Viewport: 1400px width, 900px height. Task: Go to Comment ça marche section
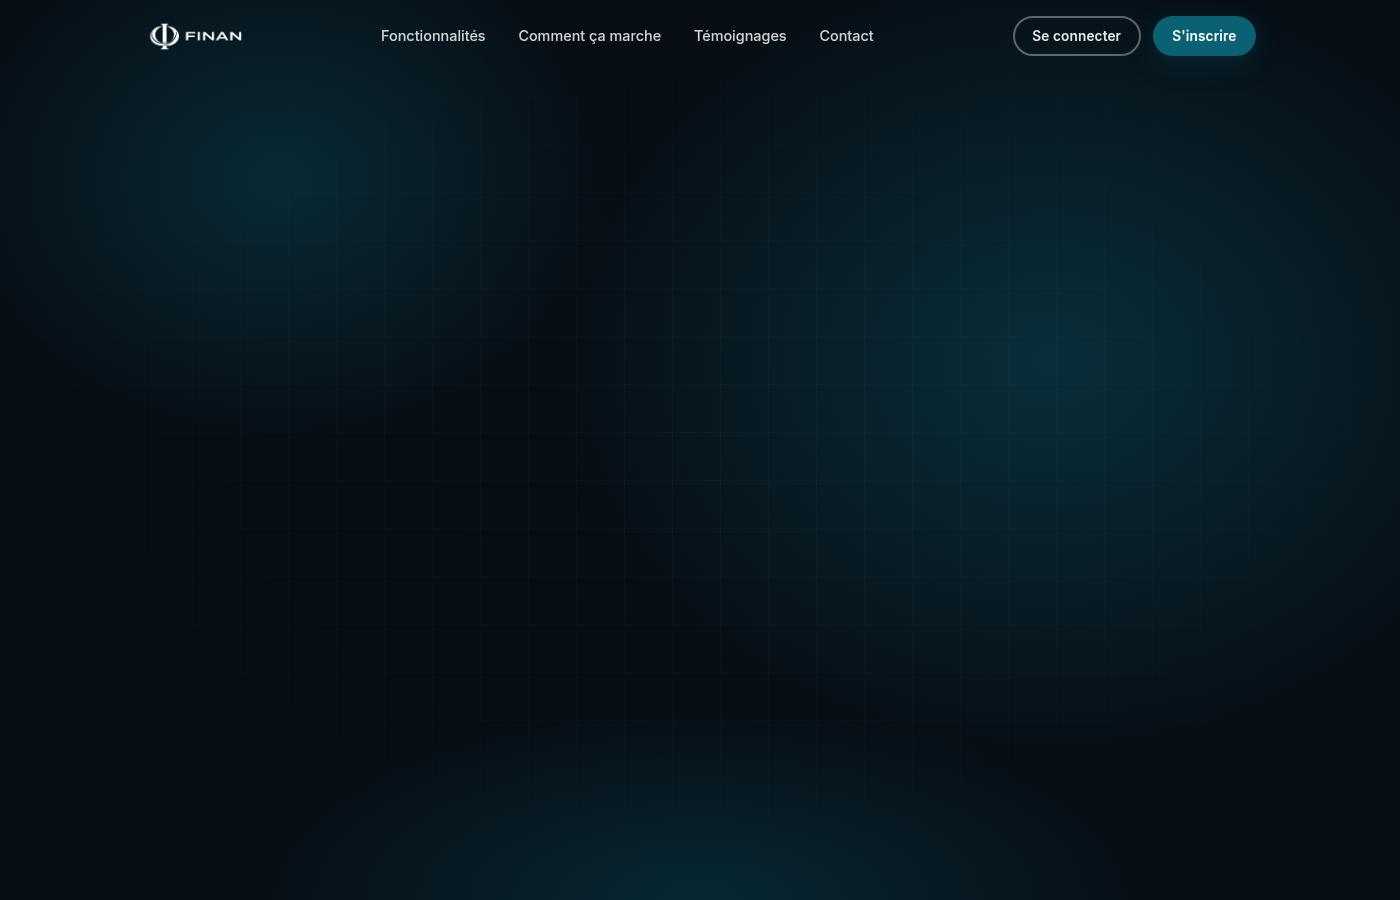[x=590, y=36]
